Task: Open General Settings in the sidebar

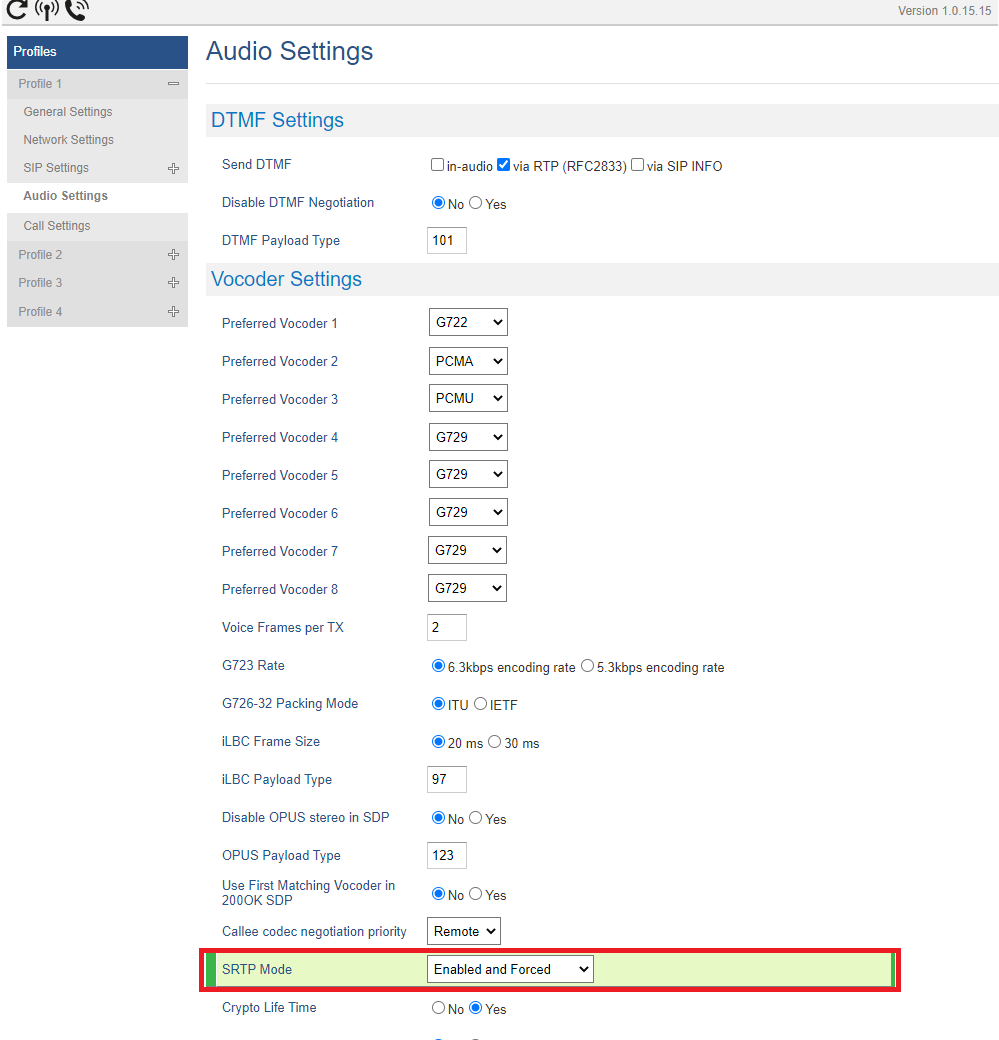Action: [x=68, y=112]
